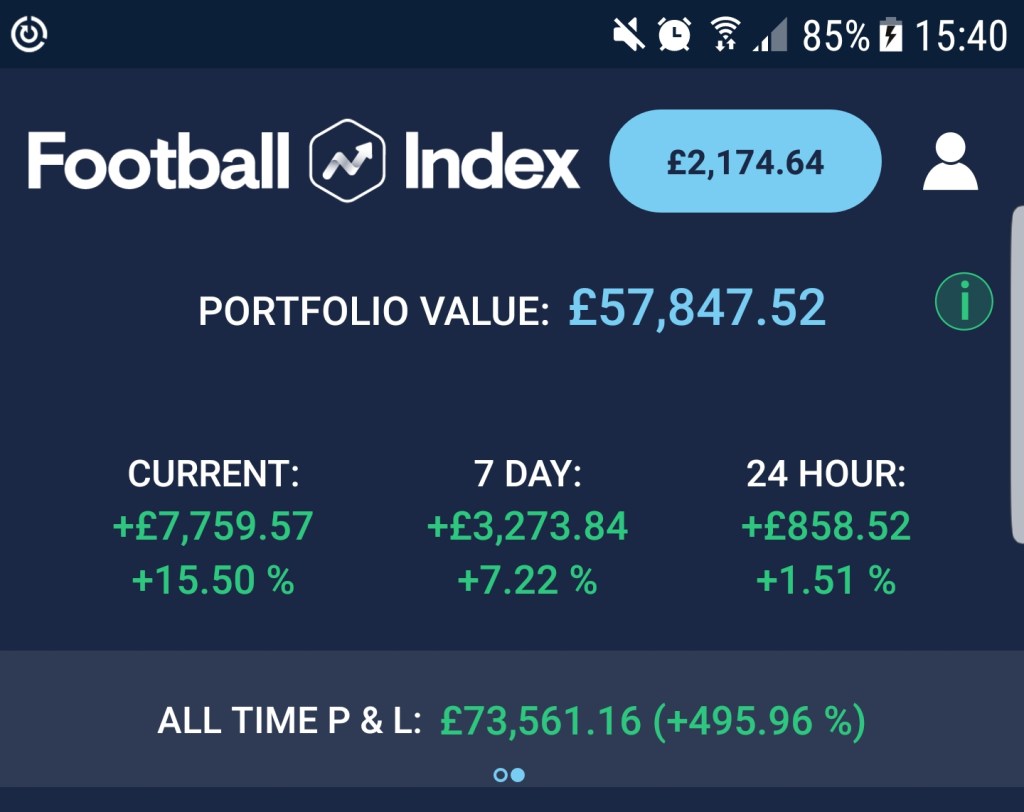This screenshot has height=812, width=1024.
Task: Tap the circular app icon in status bar
Action: [29, 35]
